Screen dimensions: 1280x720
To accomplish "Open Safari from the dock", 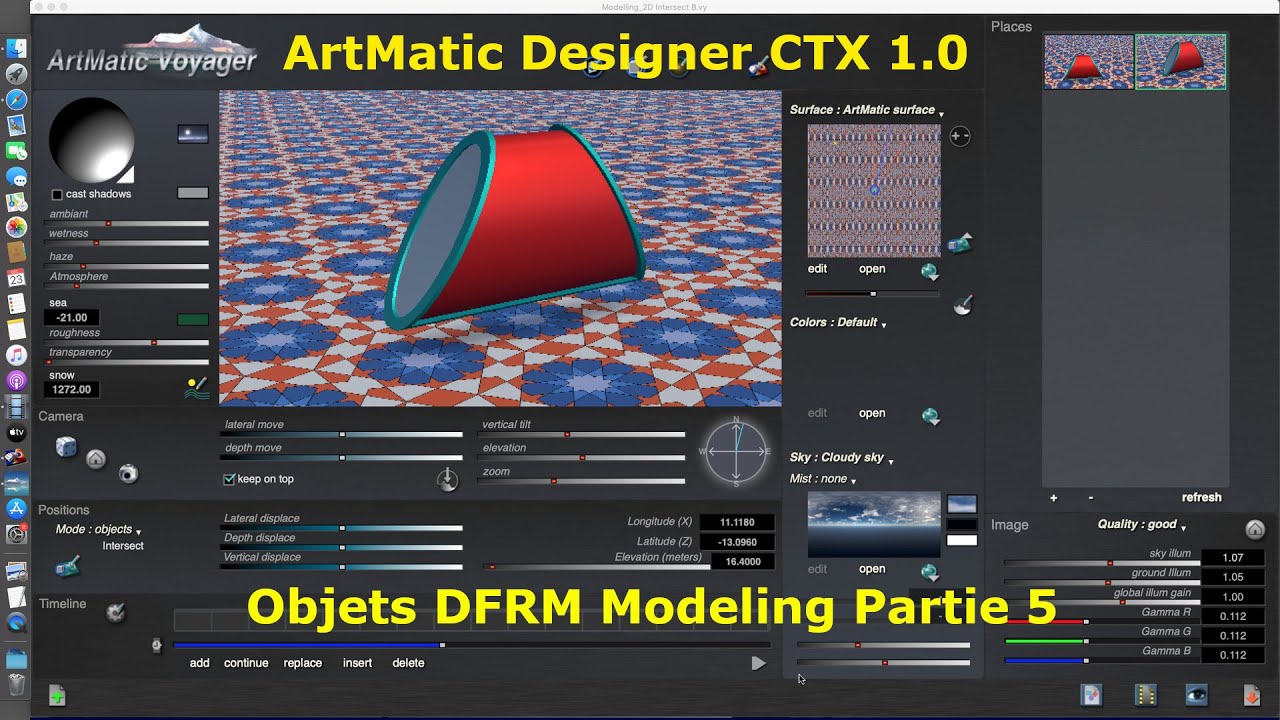I will pyautogui.click(x=16, y=100).
